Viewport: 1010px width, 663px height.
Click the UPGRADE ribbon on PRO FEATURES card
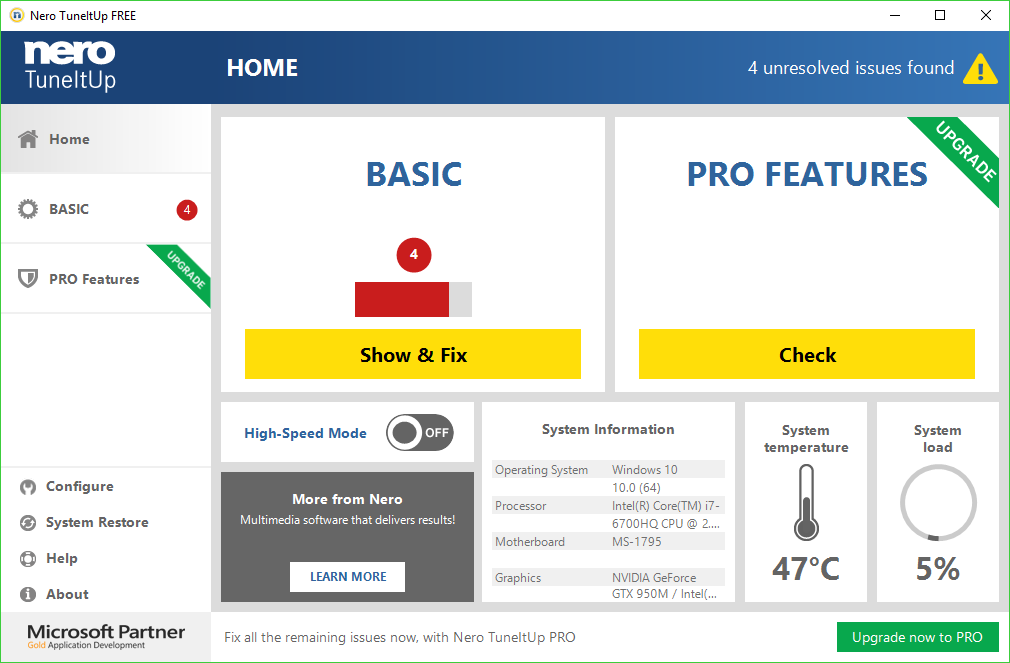[x=963, y=151]
